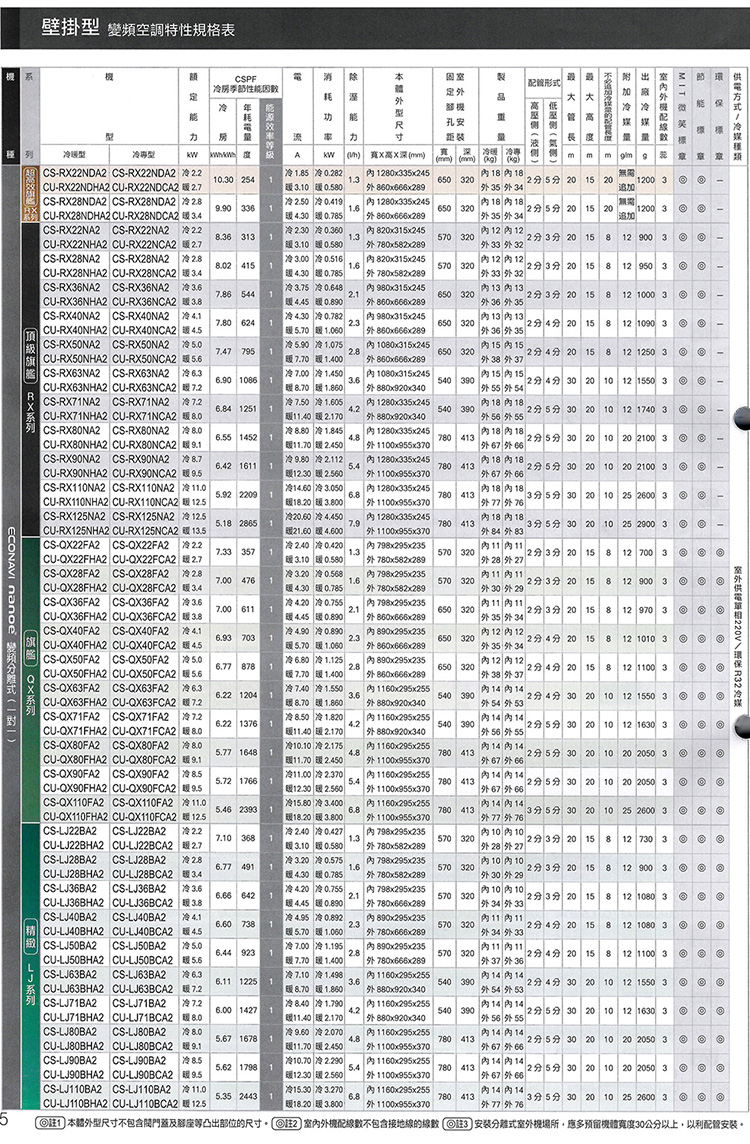Click CSPF value '9.90'
The height and width of the screenshot is (1144, 750).
[x=223, y=208]
